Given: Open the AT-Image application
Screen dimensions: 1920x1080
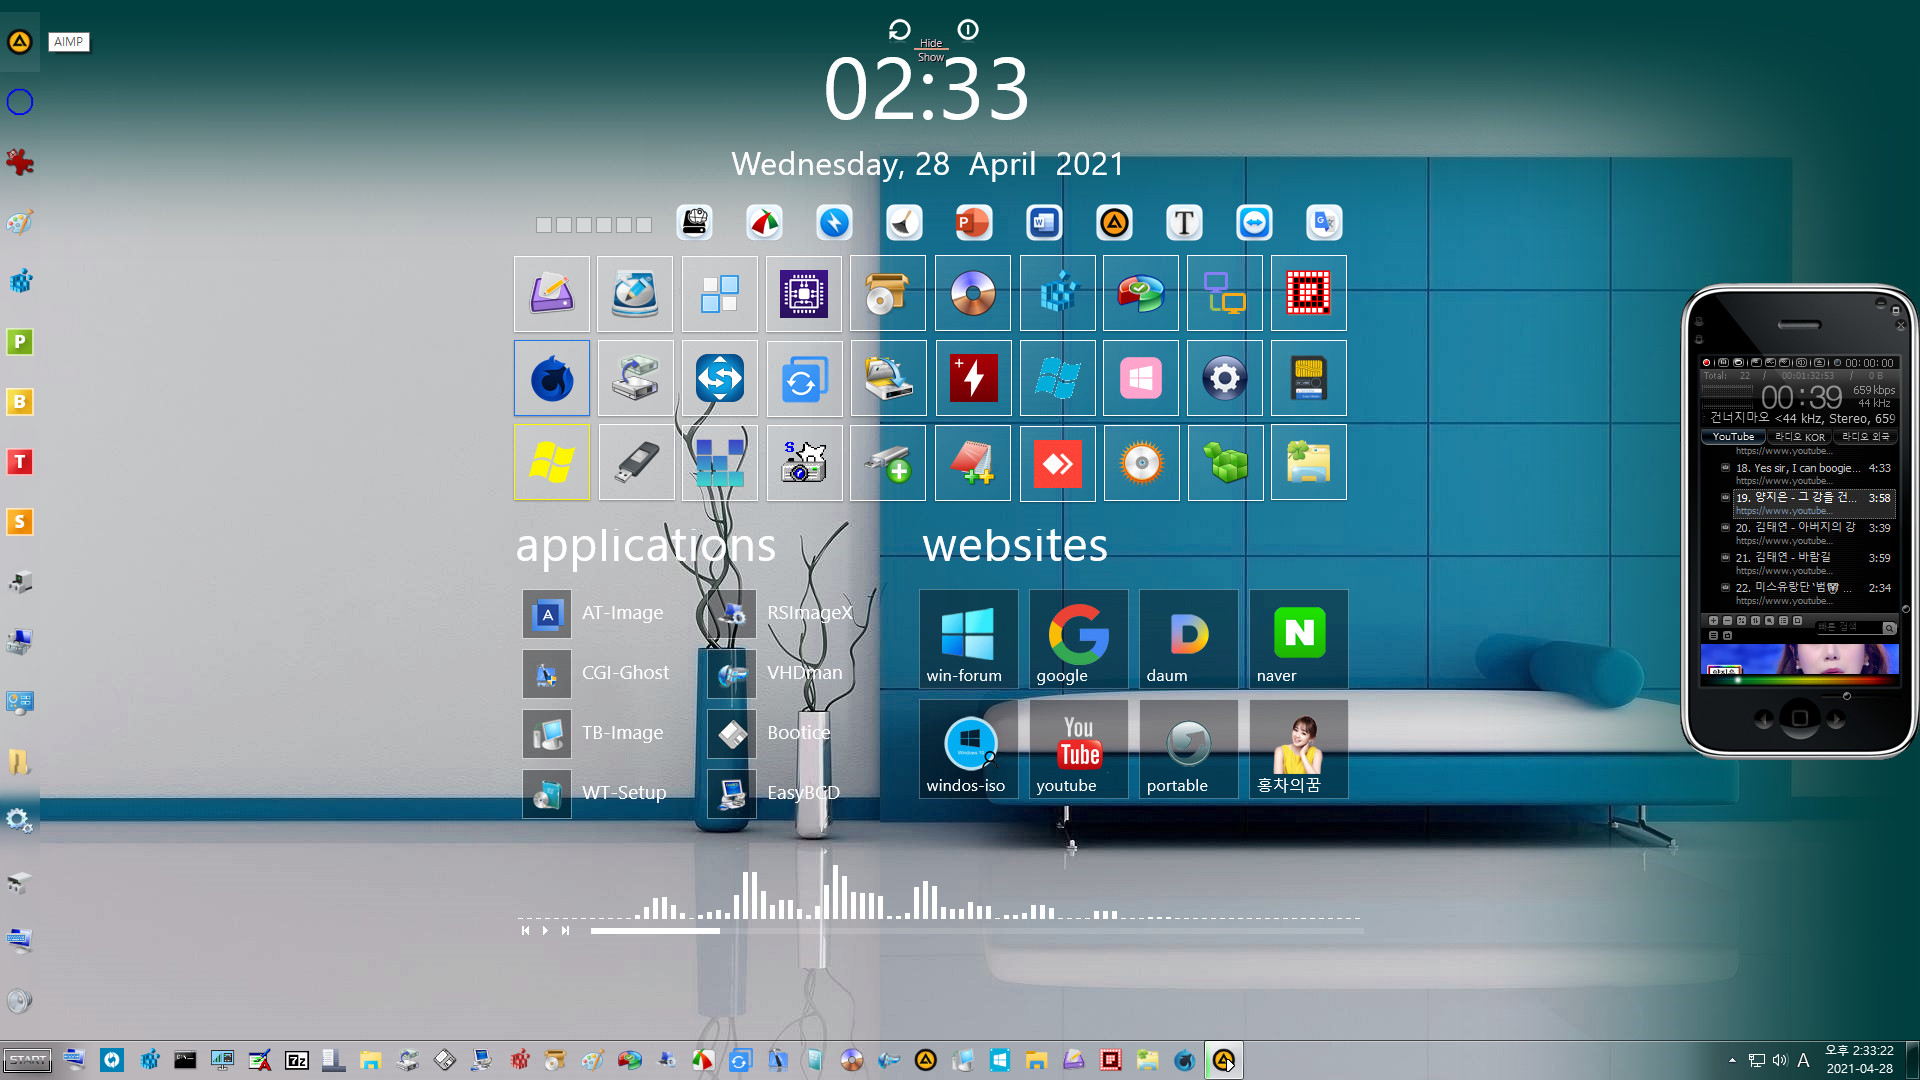Looking at the screenshot, I should click(595, 614).
